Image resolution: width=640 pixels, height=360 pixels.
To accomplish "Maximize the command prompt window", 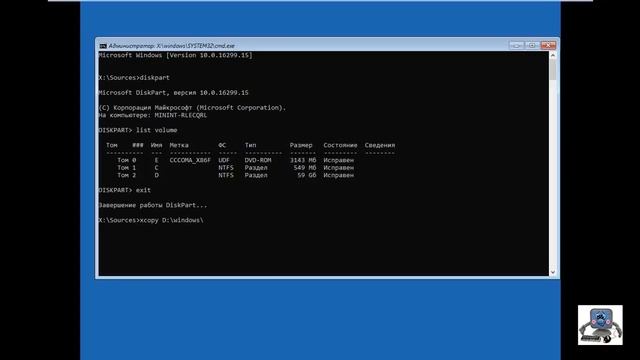I will click(532, 45).
